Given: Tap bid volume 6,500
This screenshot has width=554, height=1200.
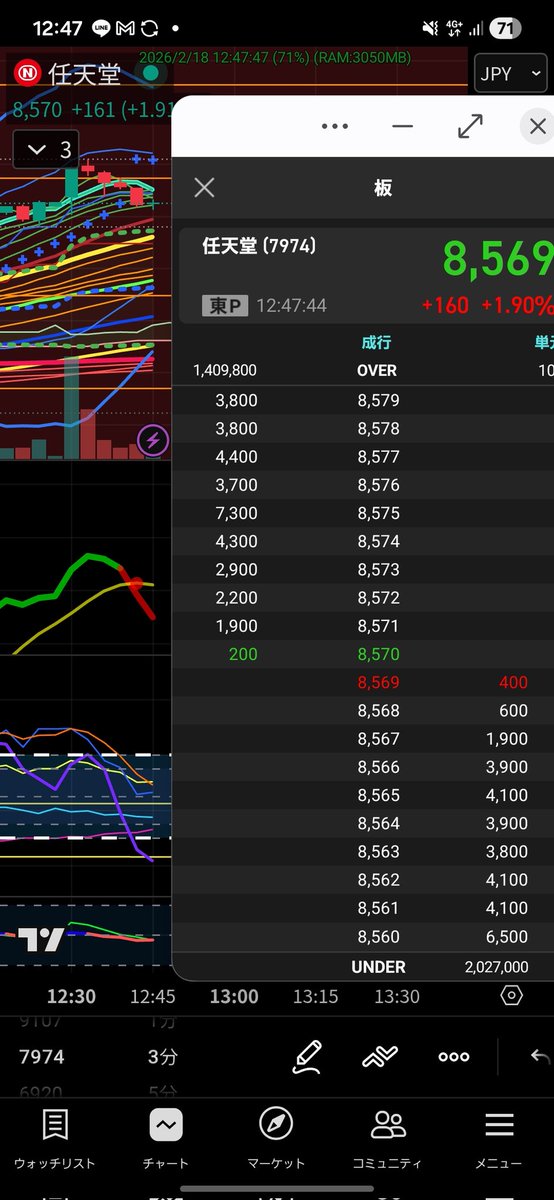Looking at the screenshot, I should 506,936.
